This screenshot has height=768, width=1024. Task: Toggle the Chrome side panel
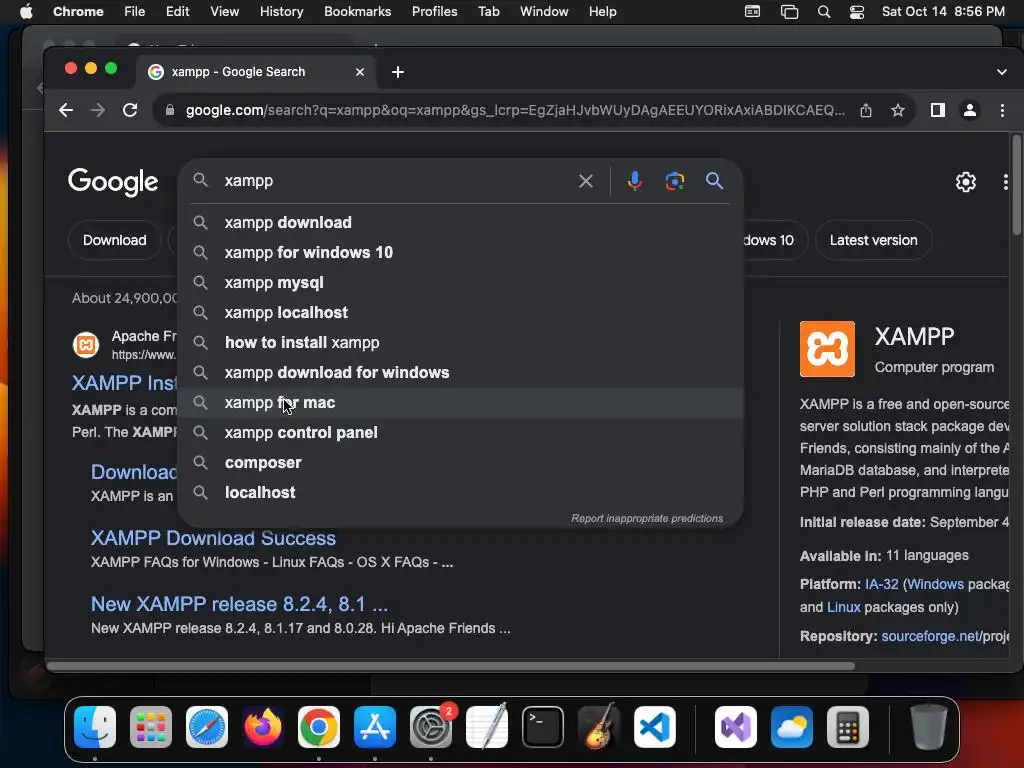click(x=938, y=110)
